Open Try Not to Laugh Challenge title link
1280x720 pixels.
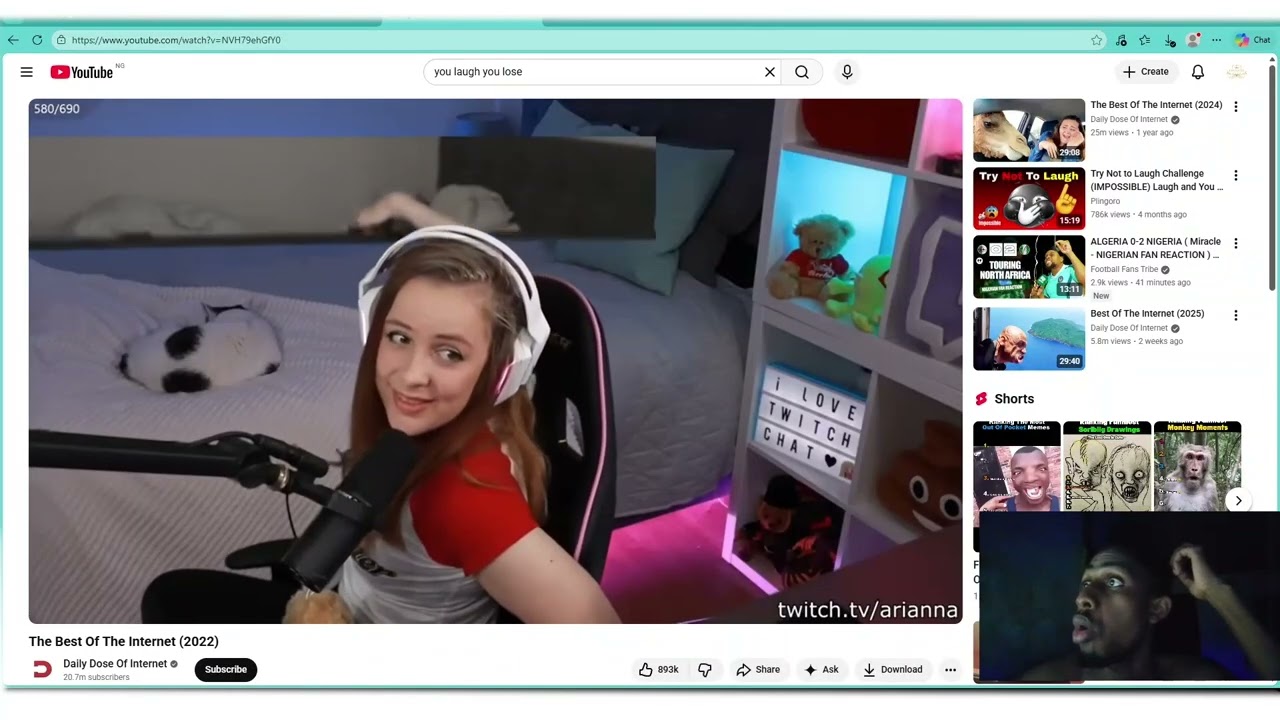point(1156,180)
